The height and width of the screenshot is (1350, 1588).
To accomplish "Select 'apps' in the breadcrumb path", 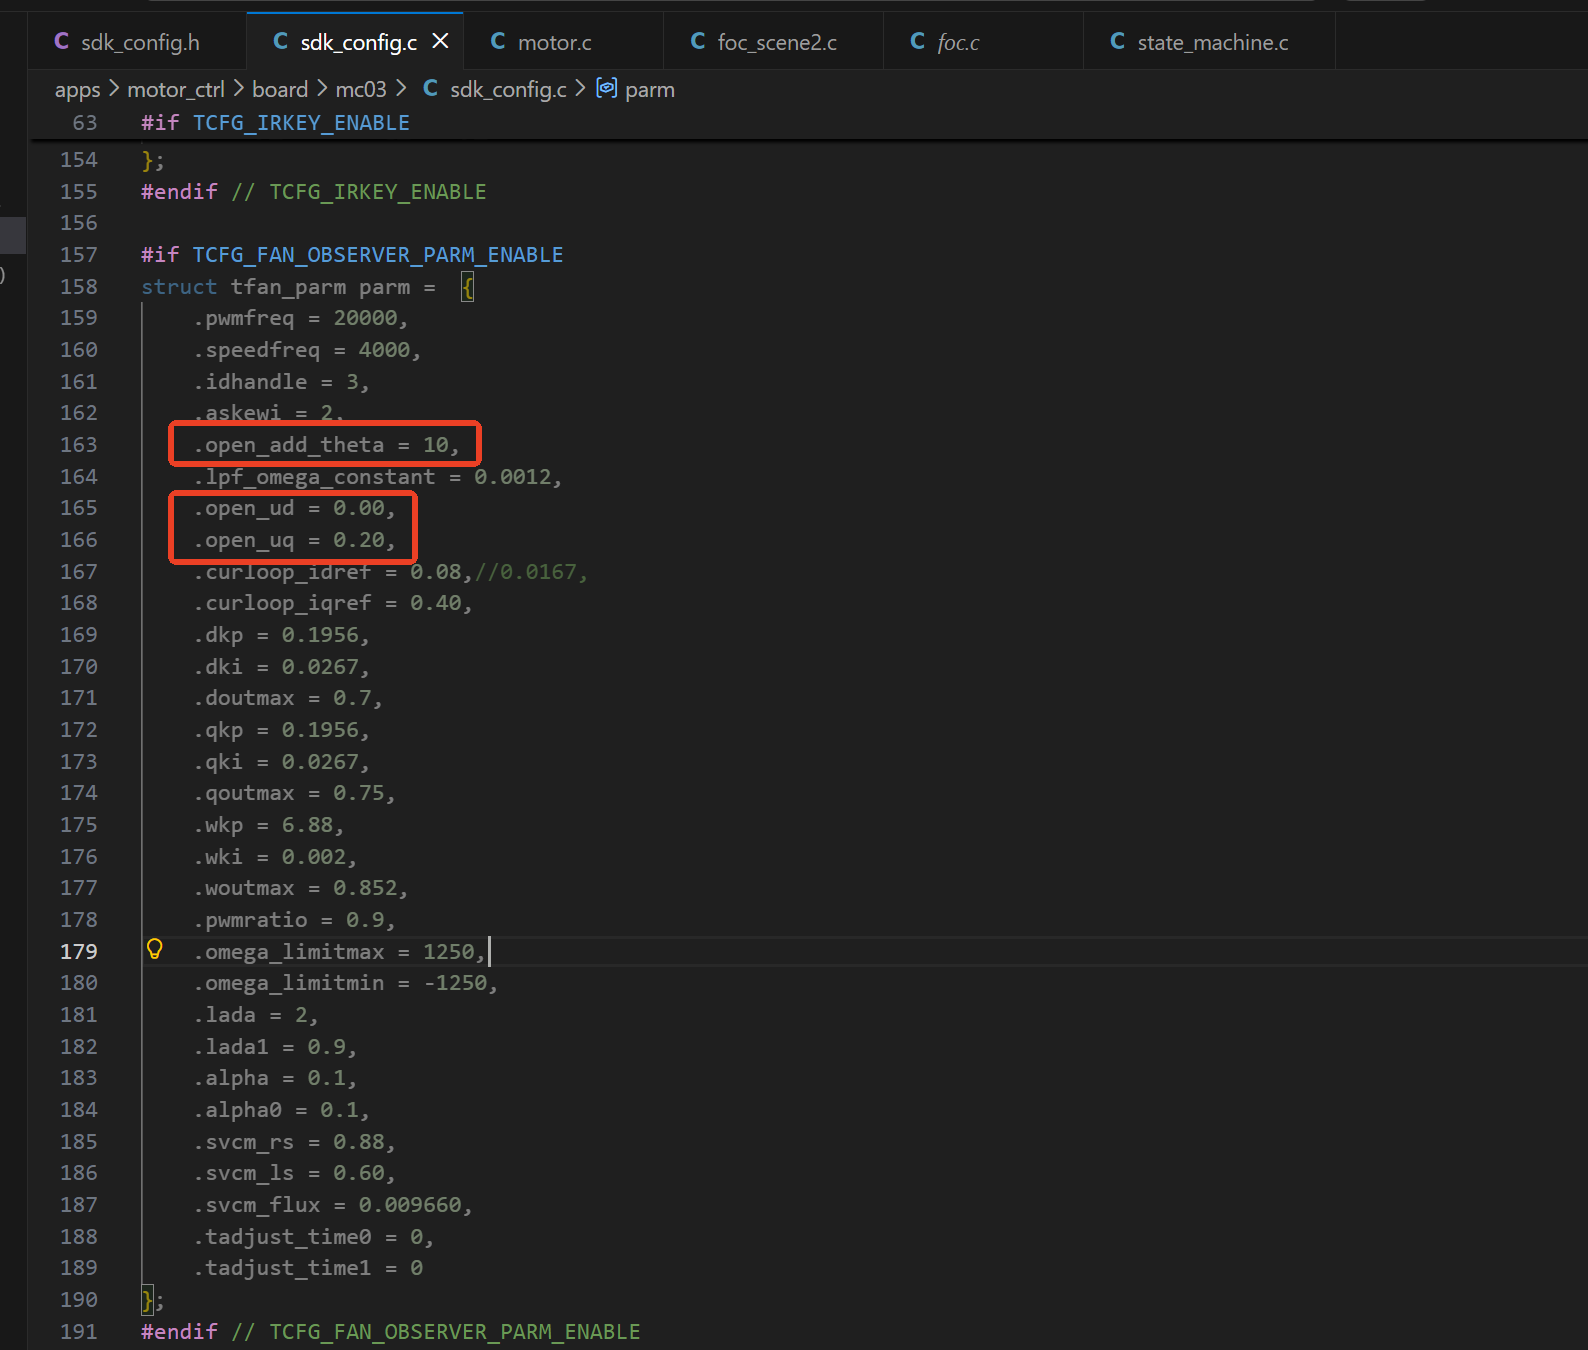I will point(77,90).
